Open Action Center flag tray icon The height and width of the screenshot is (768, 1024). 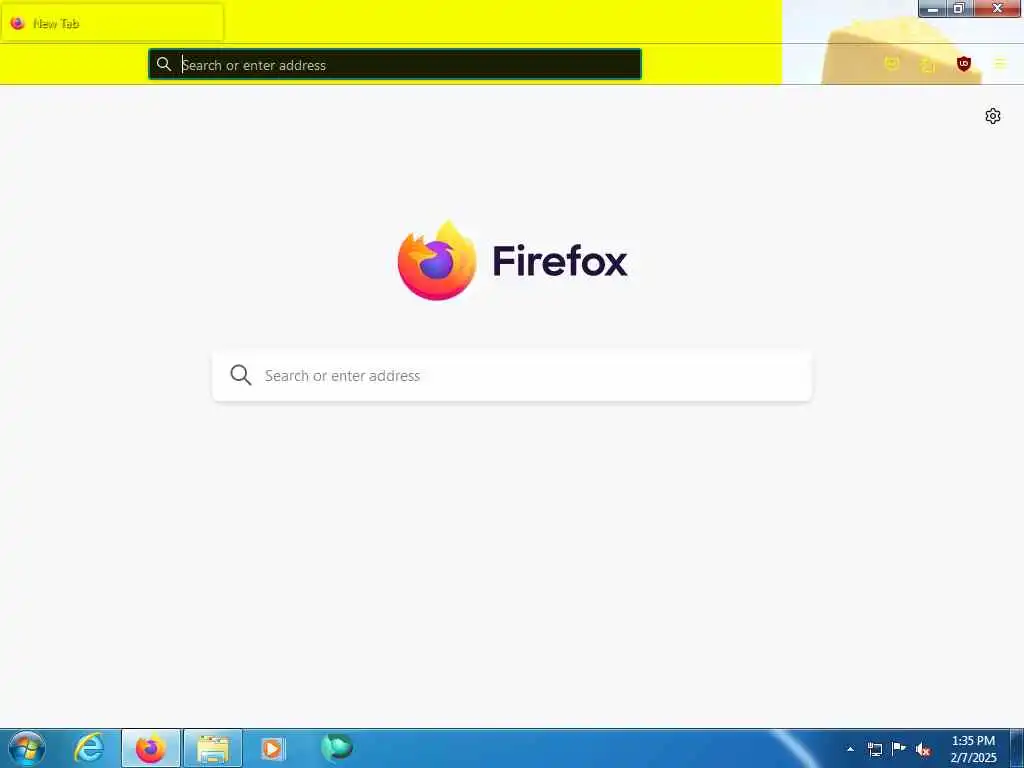click(x=899, y=748)
